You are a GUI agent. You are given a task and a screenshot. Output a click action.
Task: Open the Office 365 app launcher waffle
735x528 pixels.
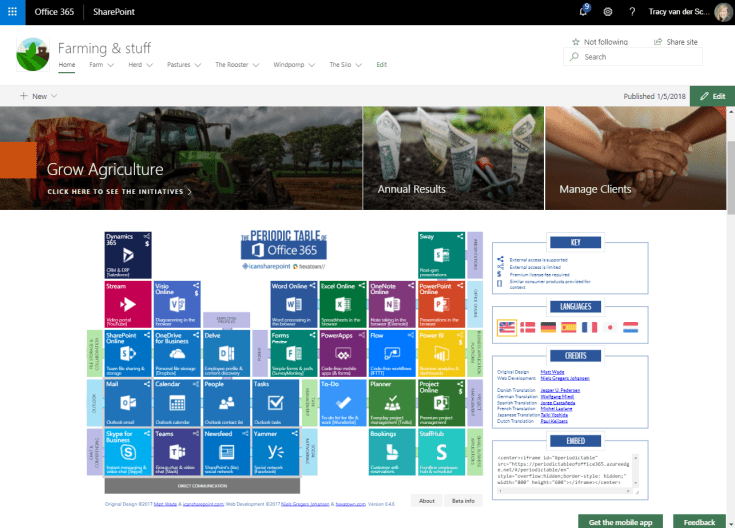[x=13, y=12]
